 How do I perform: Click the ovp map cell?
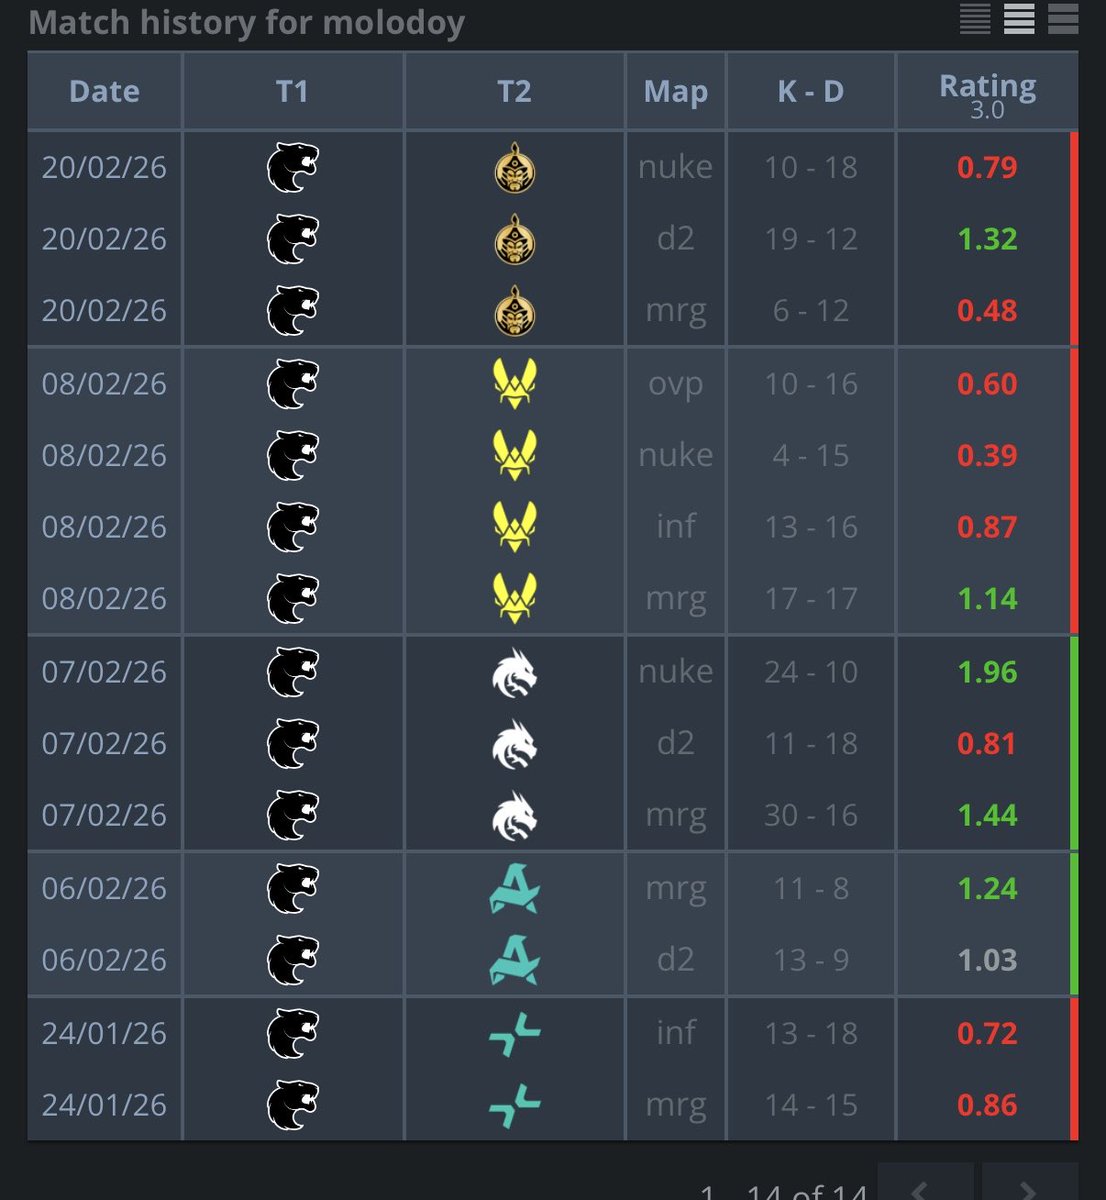(676, 384)
